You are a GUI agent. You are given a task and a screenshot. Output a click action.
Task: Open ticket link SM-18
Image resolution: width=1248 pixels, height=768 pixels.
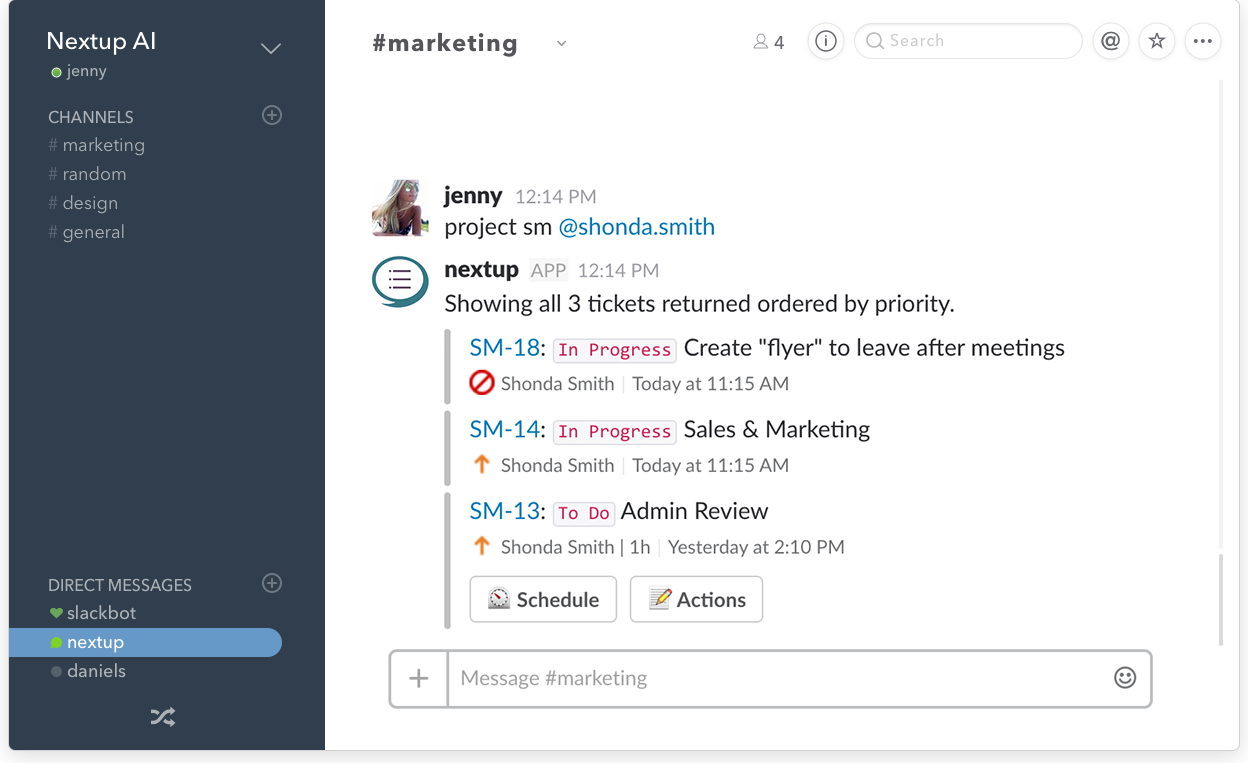point(504,348)
